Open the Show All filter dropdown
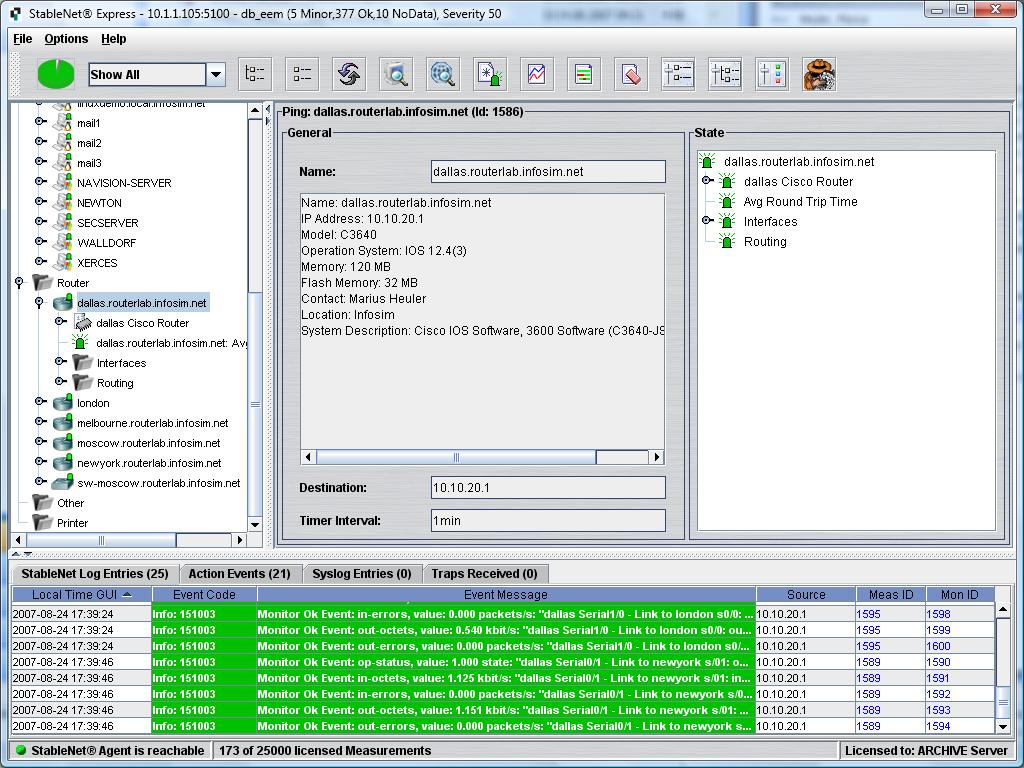 pyautogui.click(x=216, y=74)
